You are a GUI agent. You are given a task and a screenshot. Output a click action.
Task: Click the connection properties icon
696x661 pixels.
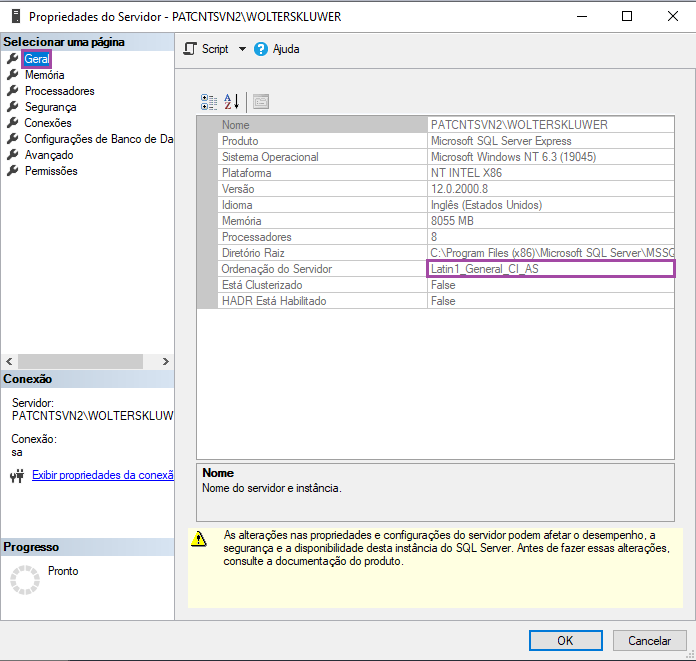coord(16,476)
